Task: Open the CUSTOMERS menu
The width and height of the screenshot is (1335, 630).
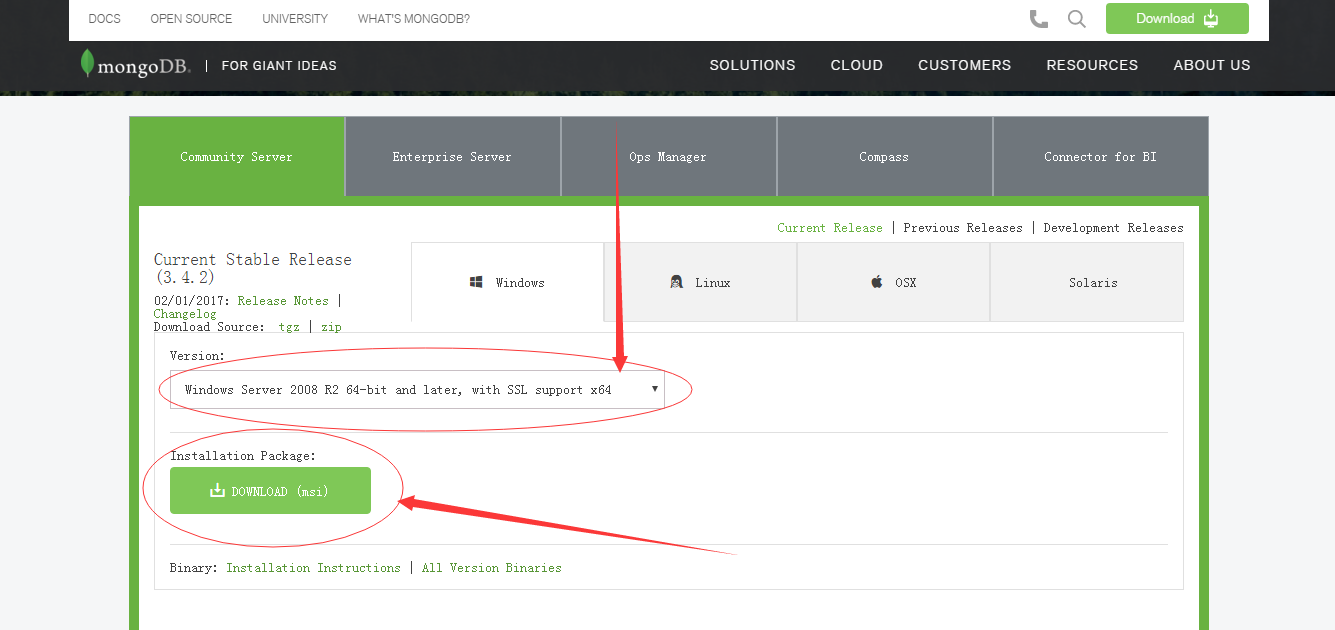Action: point(965,65)
